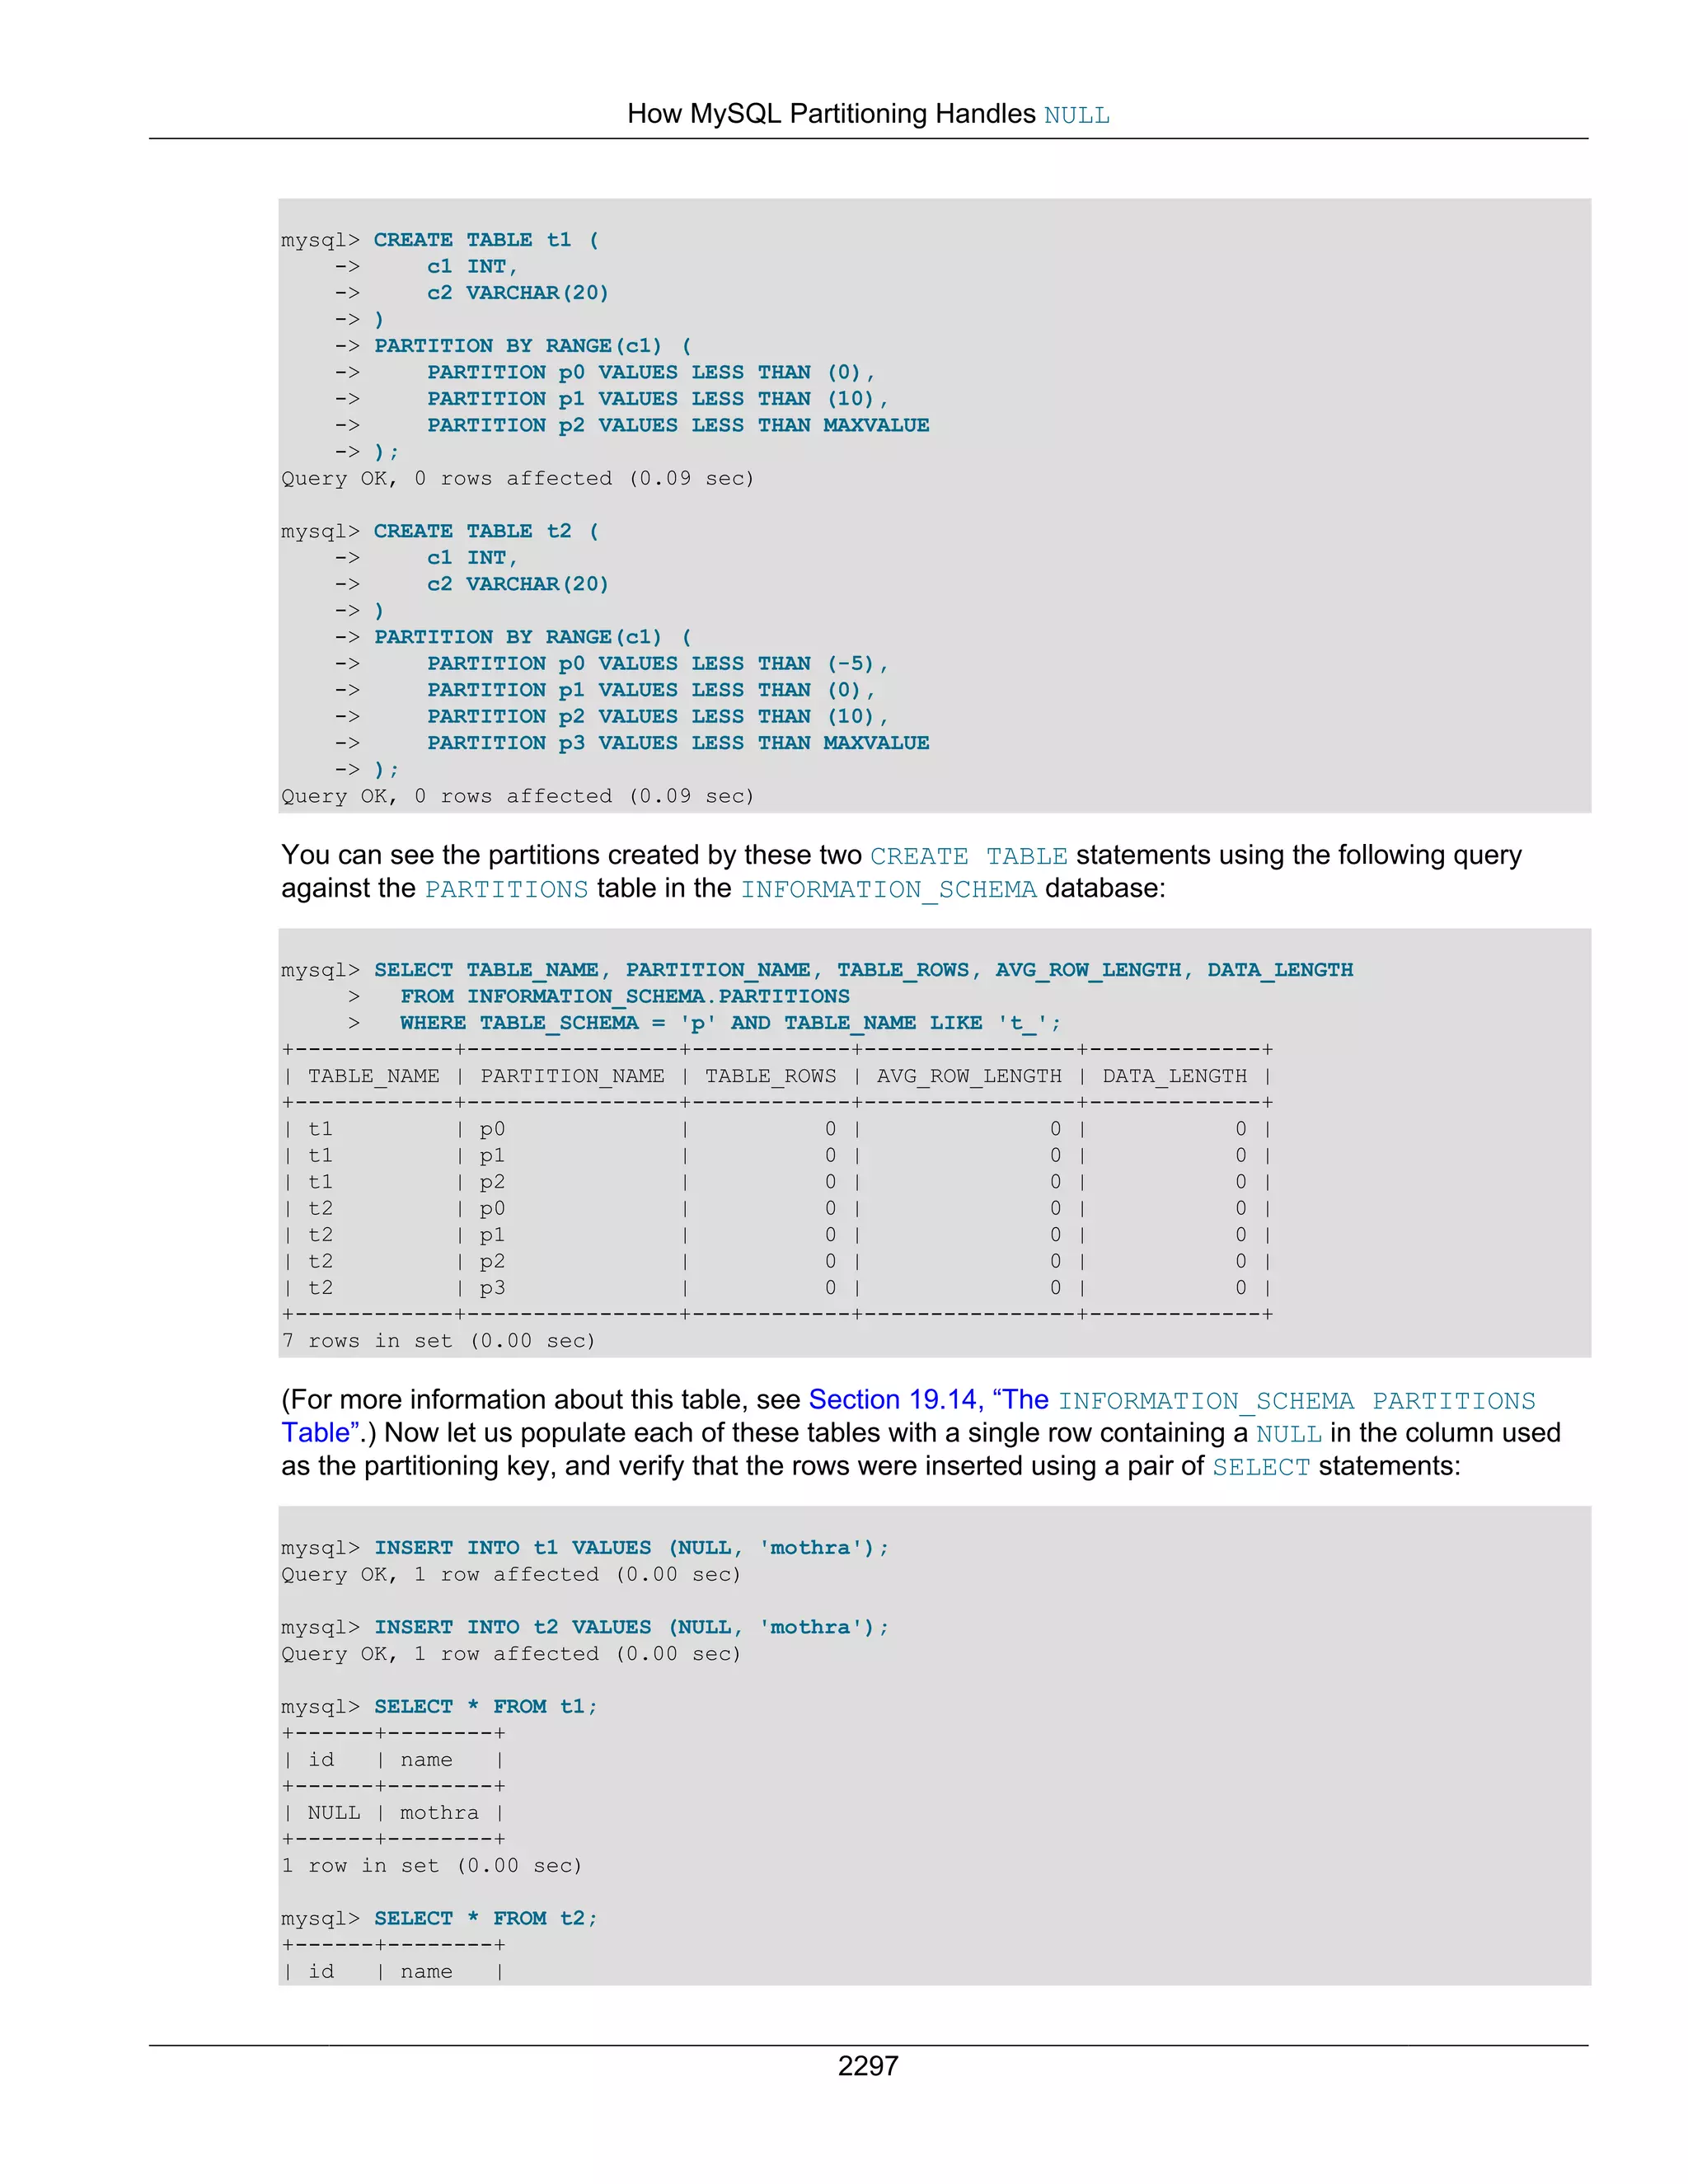This screenshot has width=1688, height=2184.
Task: Click the 'INSERT INTO t1 VALUES (NULL, 'mothra');' line
Action: point(631,1548)
